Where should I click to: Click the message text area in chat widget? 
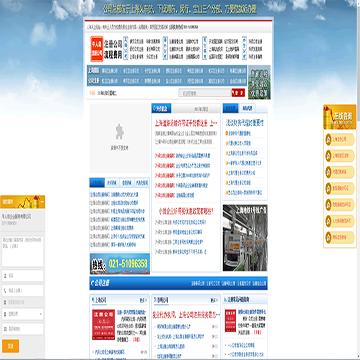[23, 252]
